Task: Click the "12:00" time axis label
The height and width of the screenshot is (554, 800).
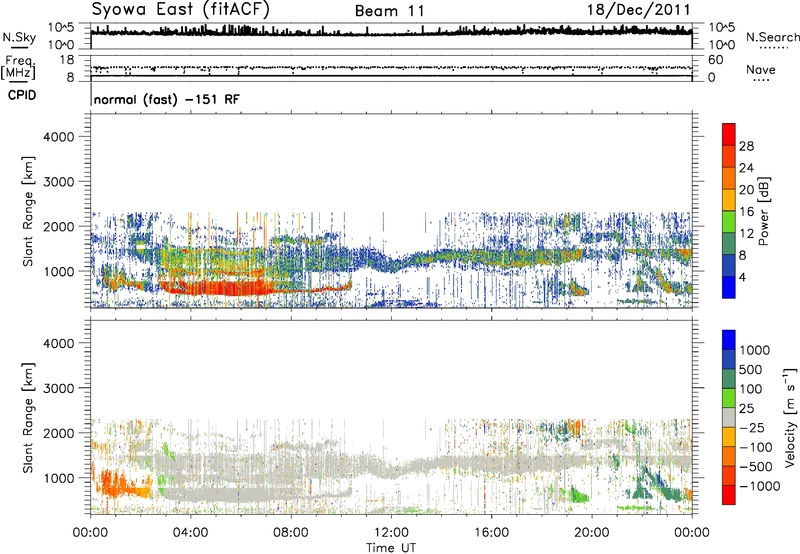Action: coord(391,533)
